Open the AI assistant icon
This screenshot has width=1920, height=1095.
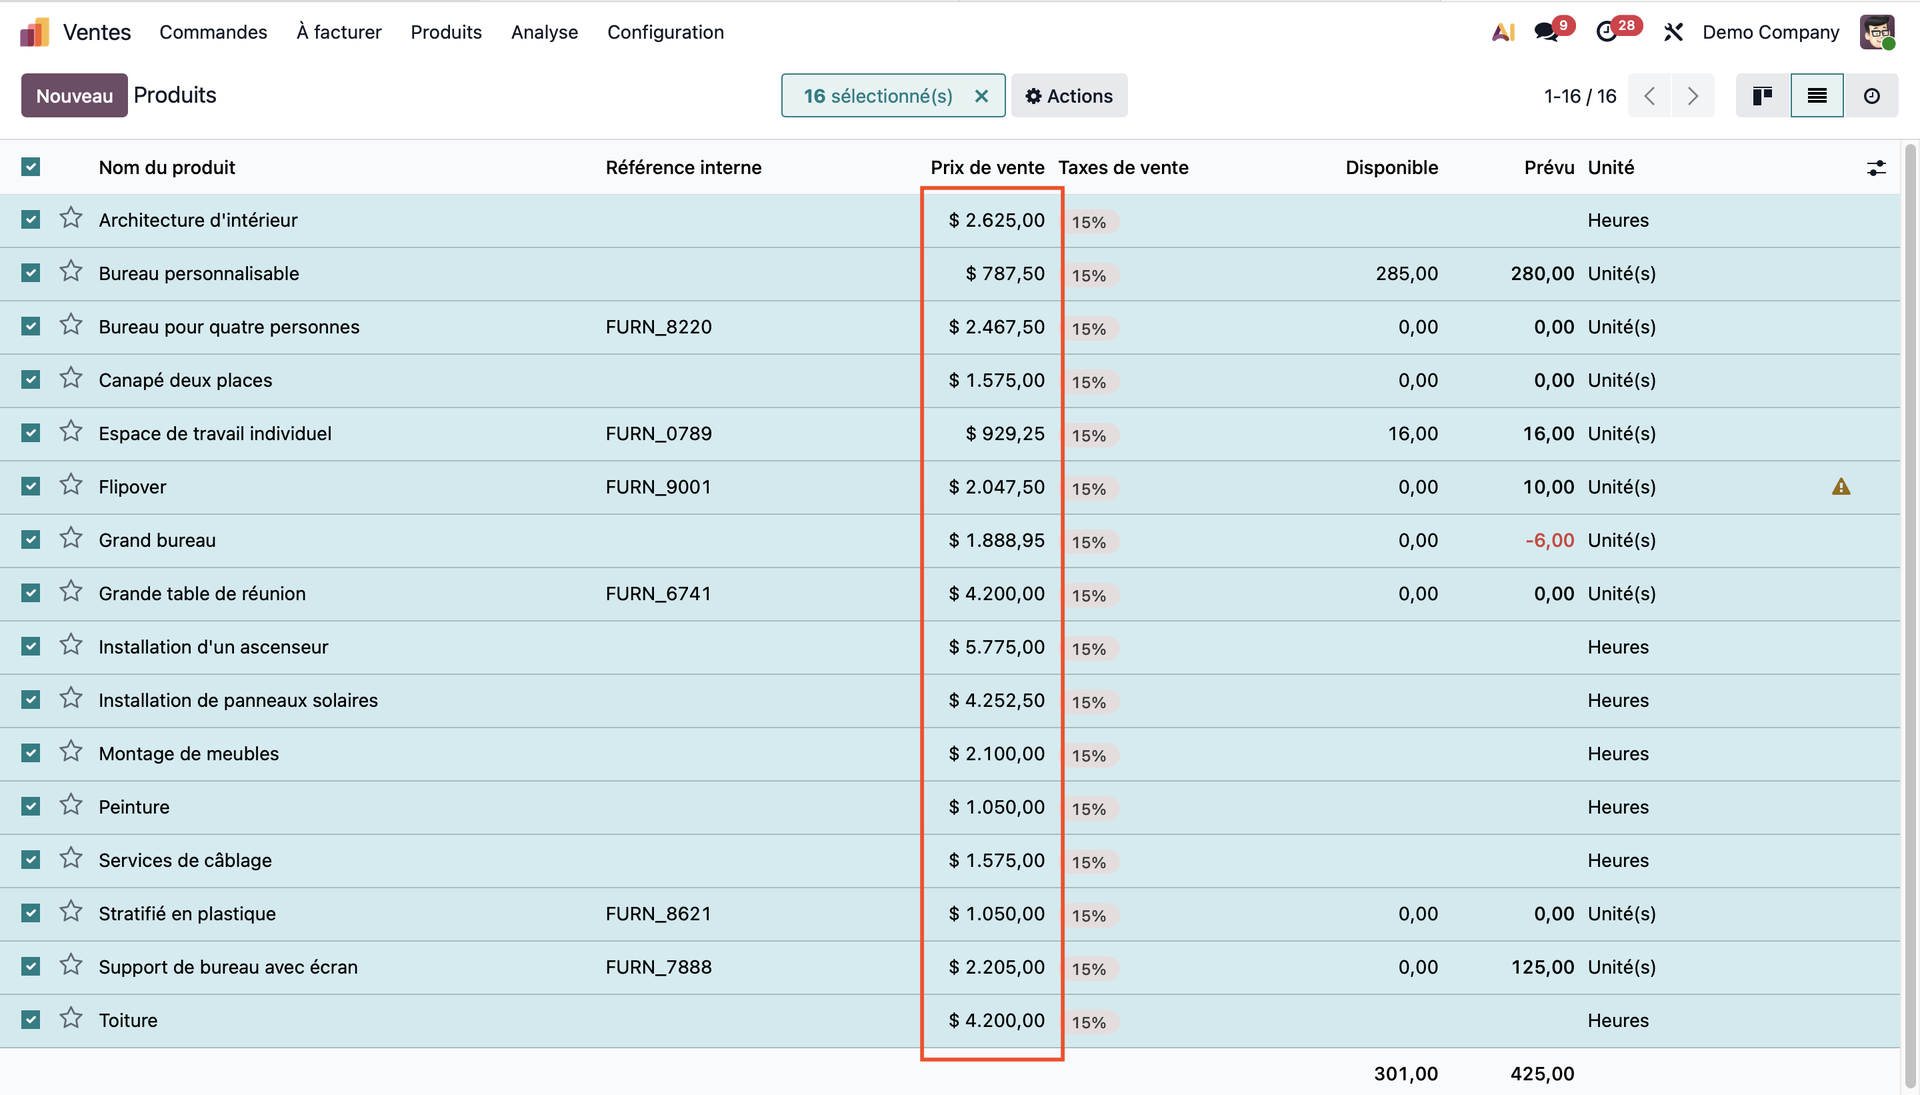click(1503, 32)
